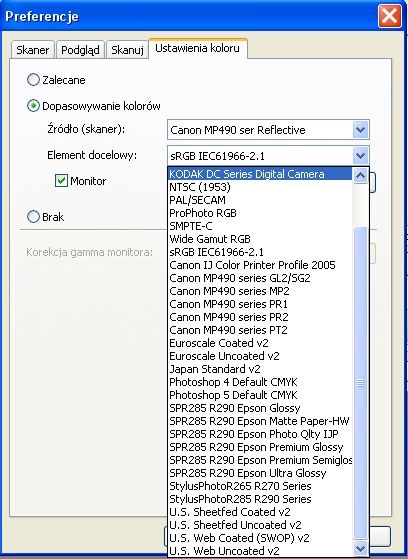Select PAL/SECAM profile
The height and width of the screenshot is (559, 408).
pyautogui.click(x=260, y=200)
